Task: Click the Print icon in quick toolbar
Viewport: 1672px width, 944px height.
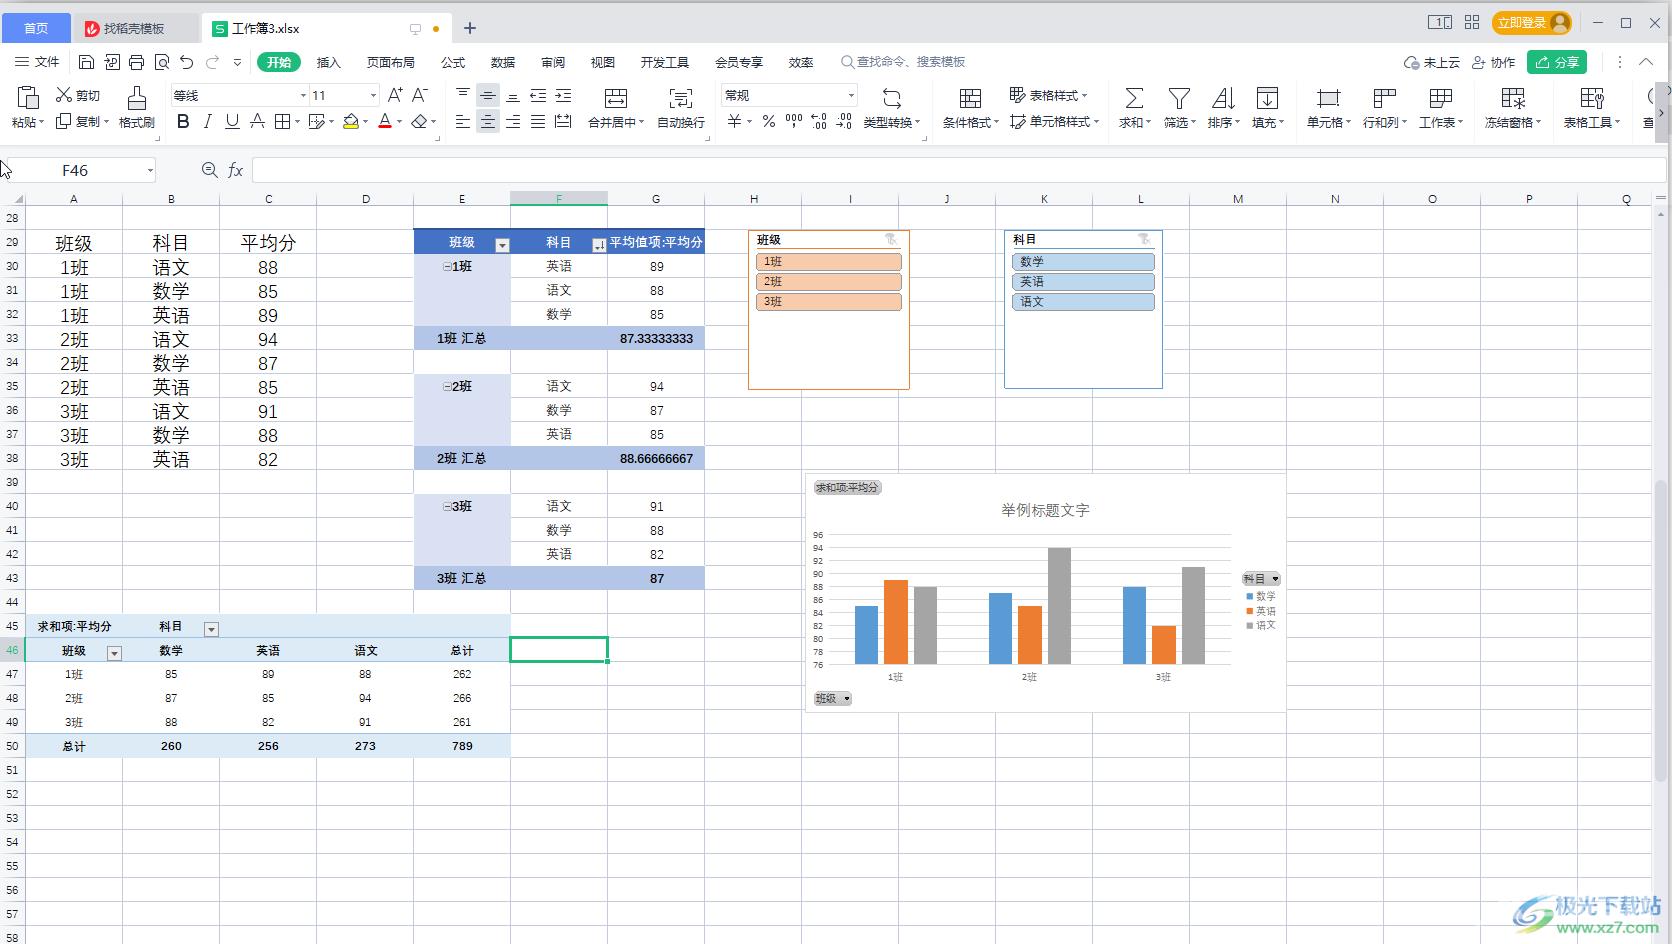Action: [137, 62]
